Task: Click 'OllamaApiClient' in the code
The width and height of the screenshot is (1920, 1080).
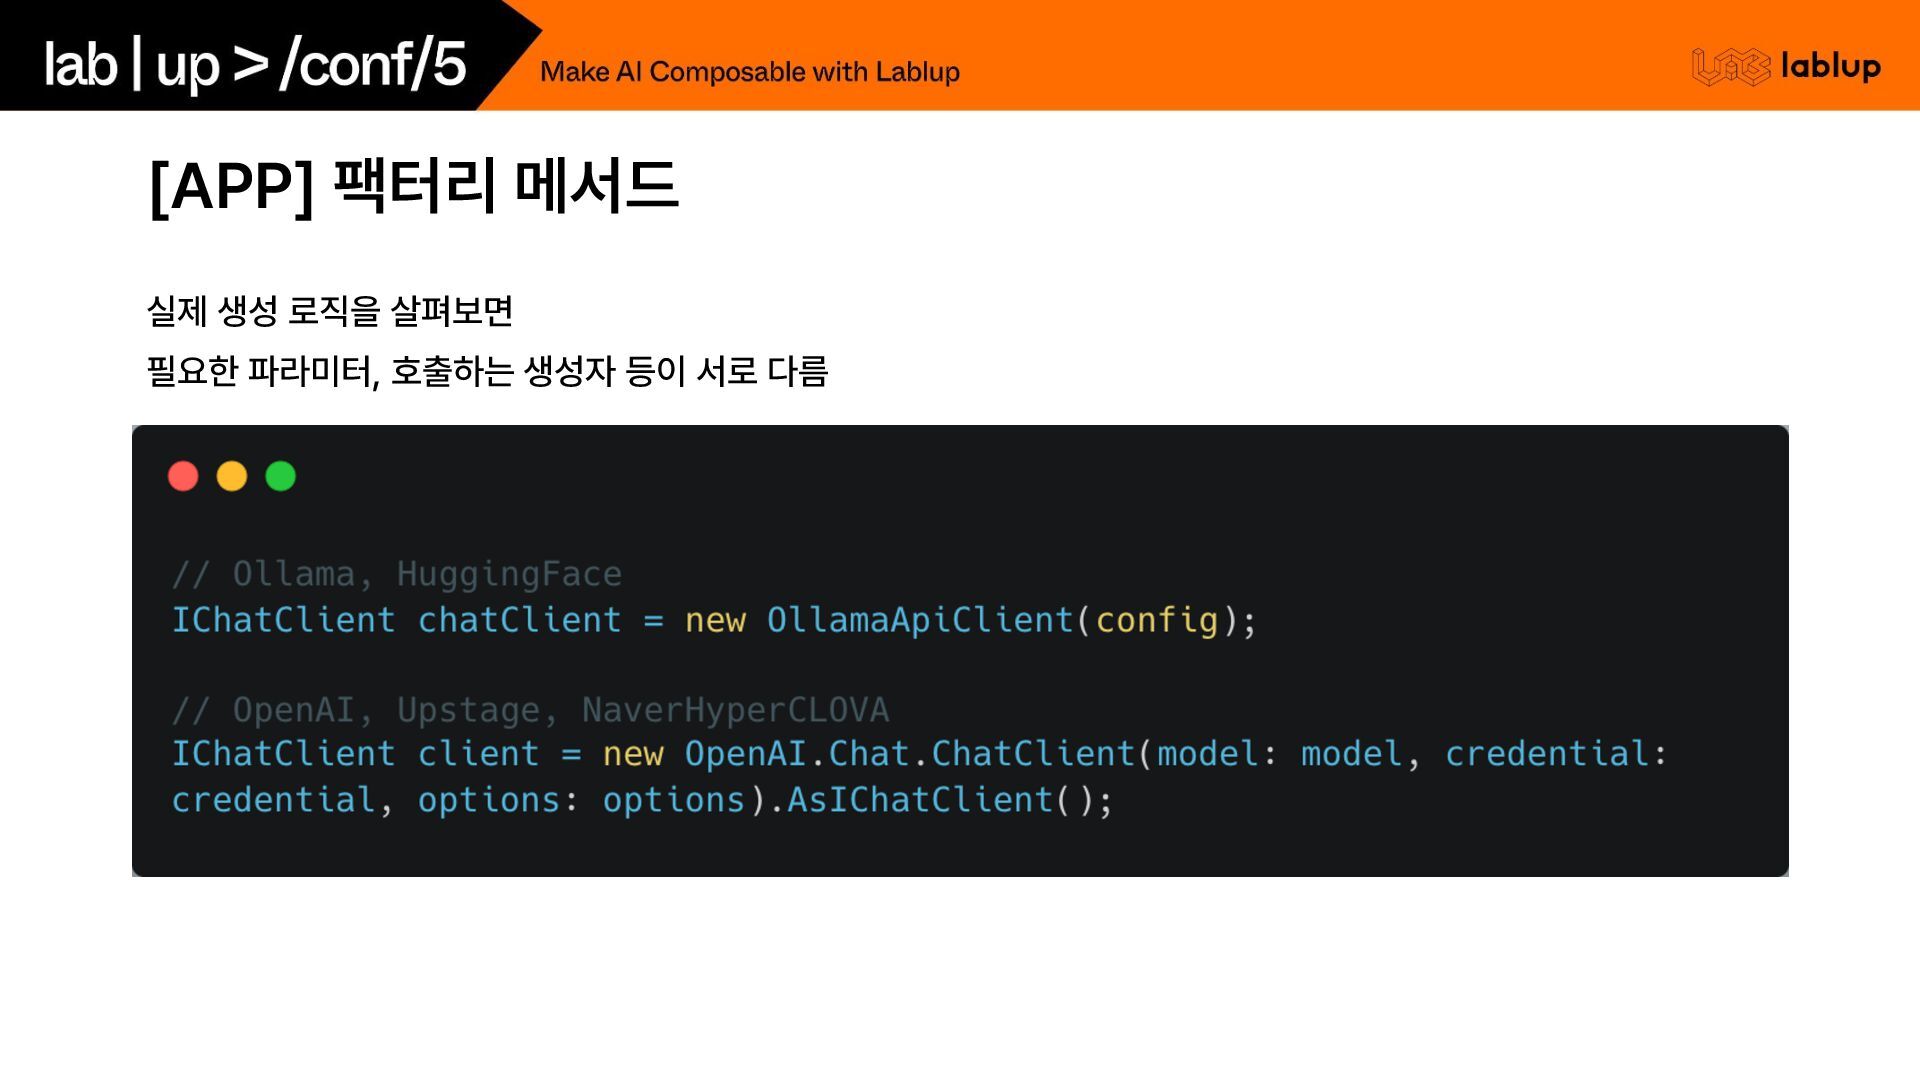Action: click(x=919, y=620)
